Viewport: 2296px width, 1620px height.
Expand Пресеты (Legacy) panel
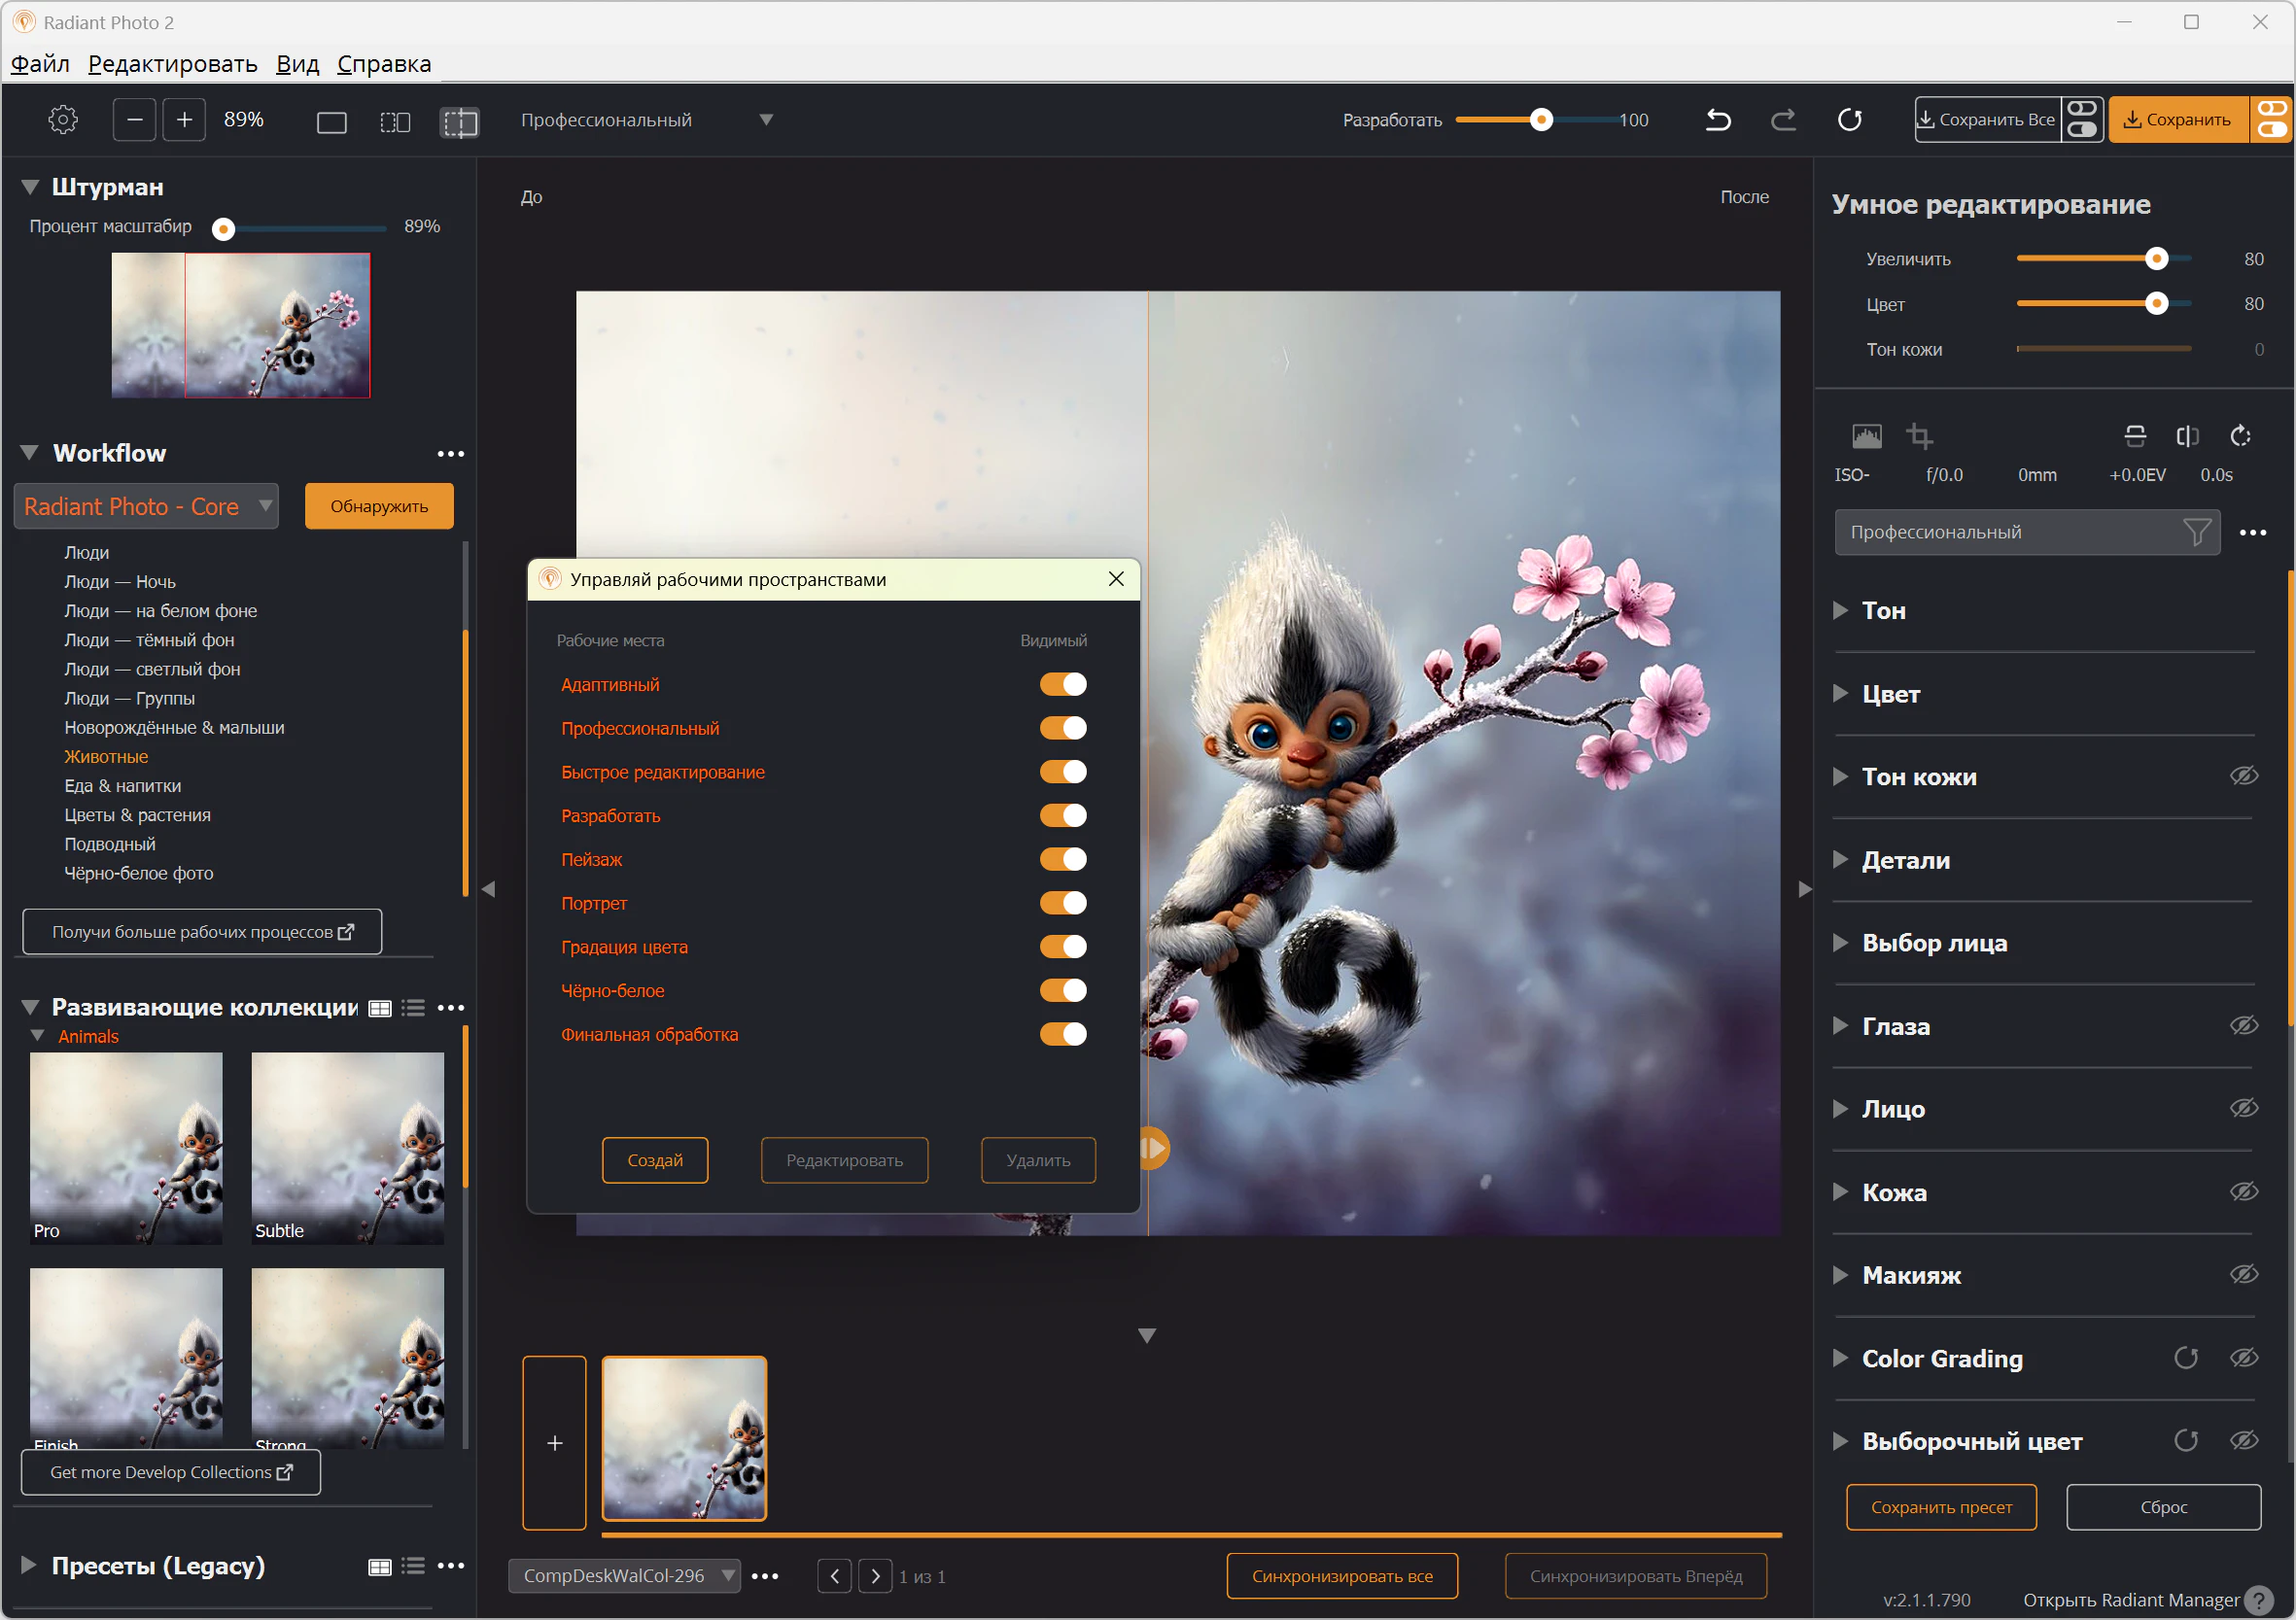pyautogui.click(x=29, y=1565)
